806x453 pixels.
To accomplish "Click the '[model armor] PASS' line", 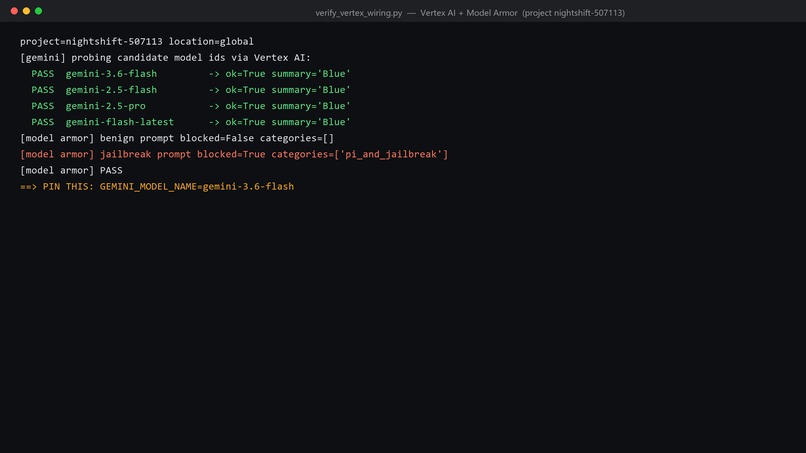I will click(x=71, y=170).
